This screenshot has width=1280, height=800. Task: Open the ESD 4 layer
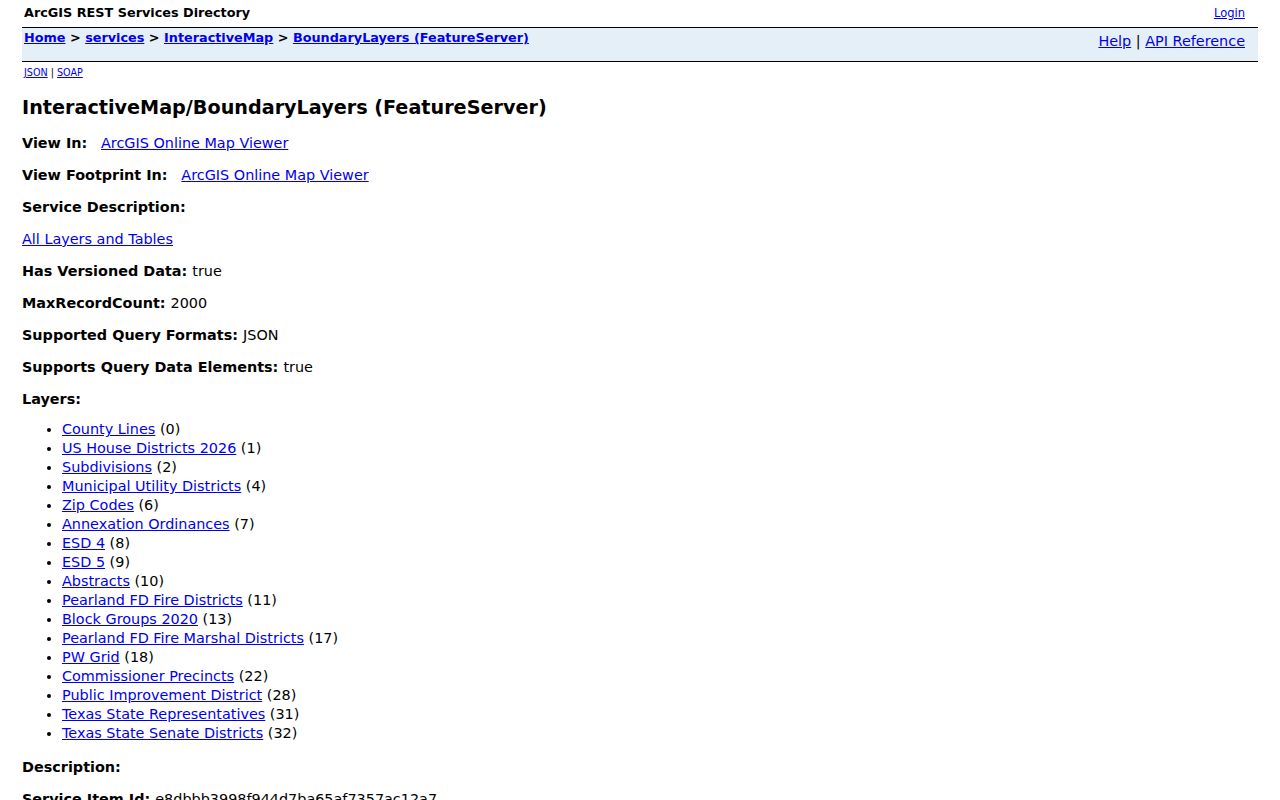(x=83, y=543)
